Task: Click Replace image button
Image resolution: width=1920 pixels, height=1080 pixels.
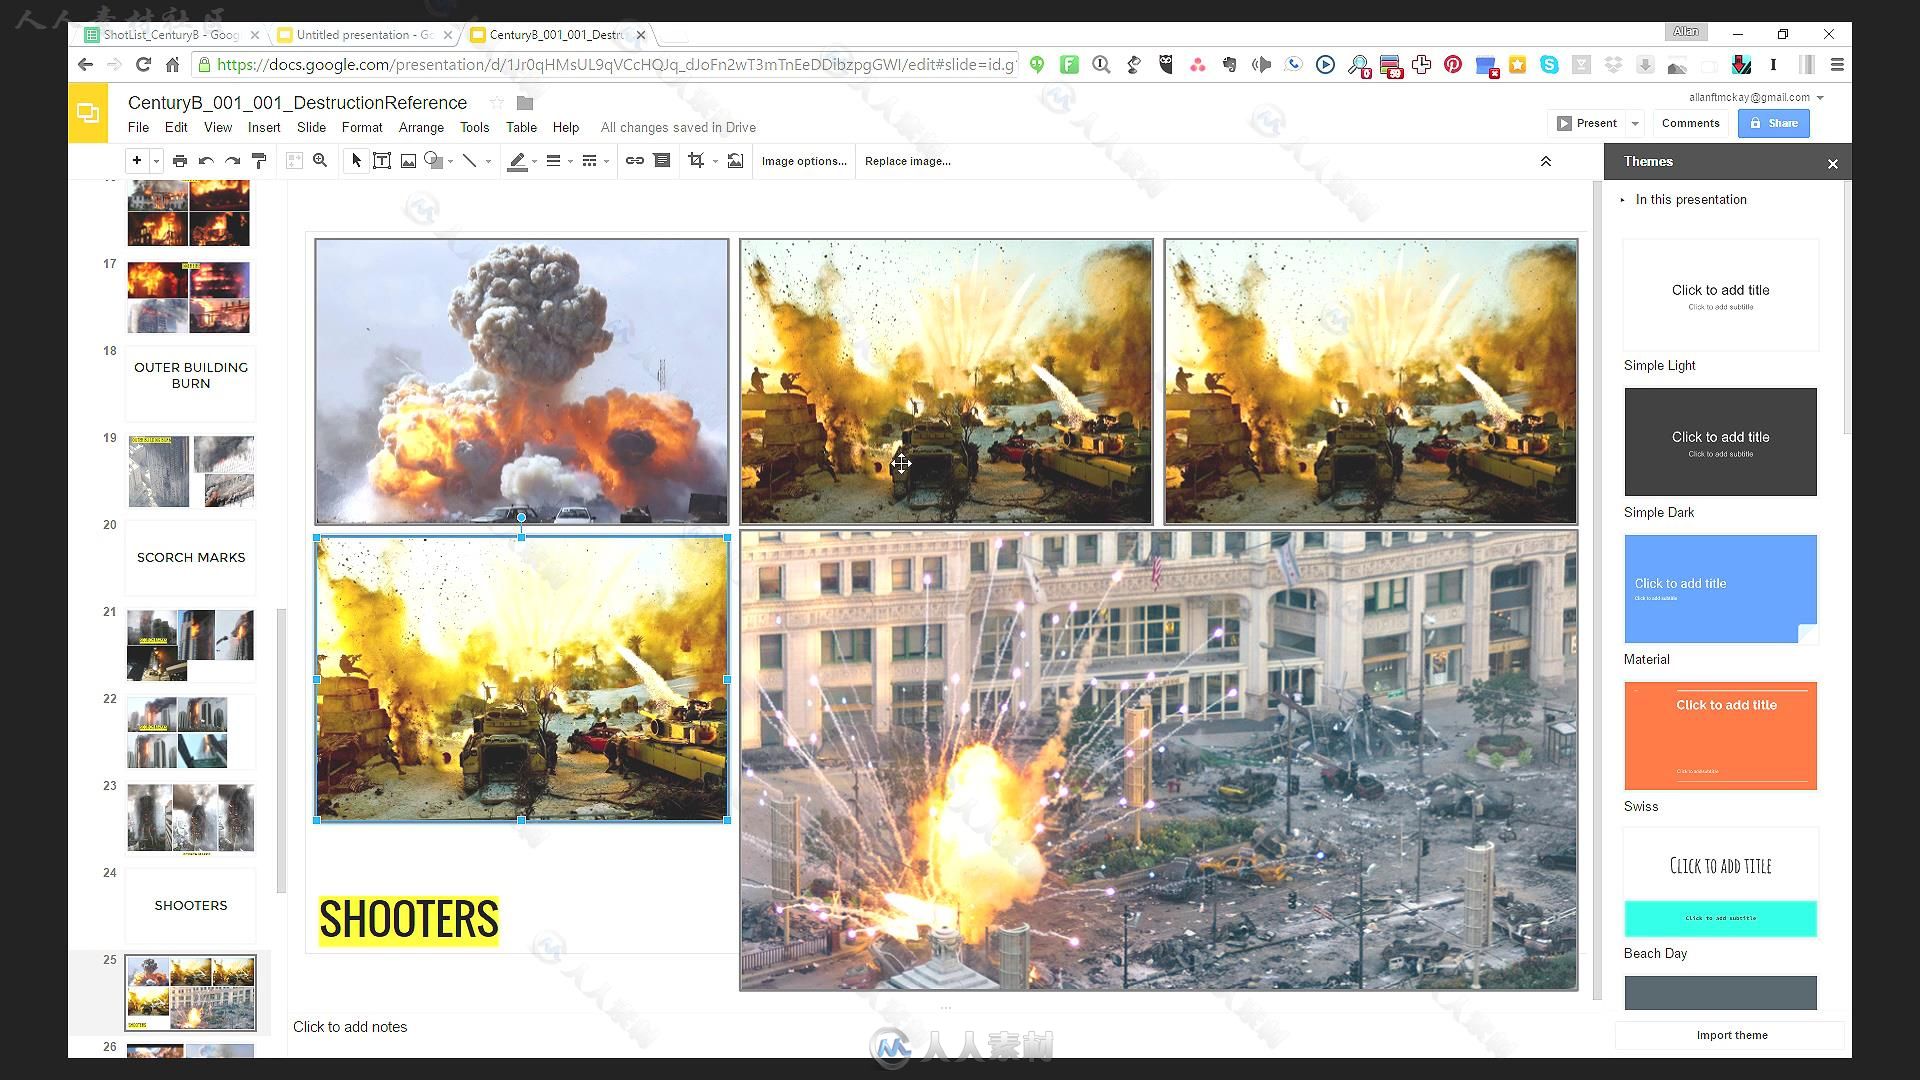Action: click(x=908, y=161)
